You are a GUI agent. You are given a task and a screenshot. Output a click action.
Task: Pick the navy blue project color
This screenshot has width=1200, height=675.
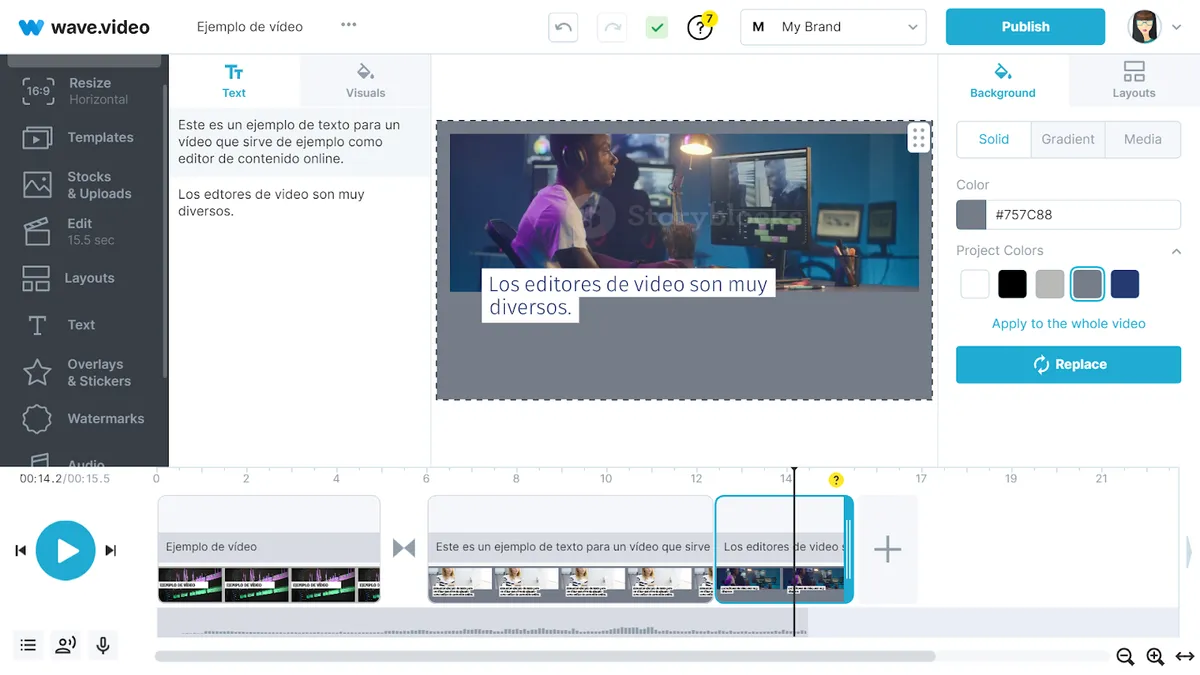point(1125,284)
